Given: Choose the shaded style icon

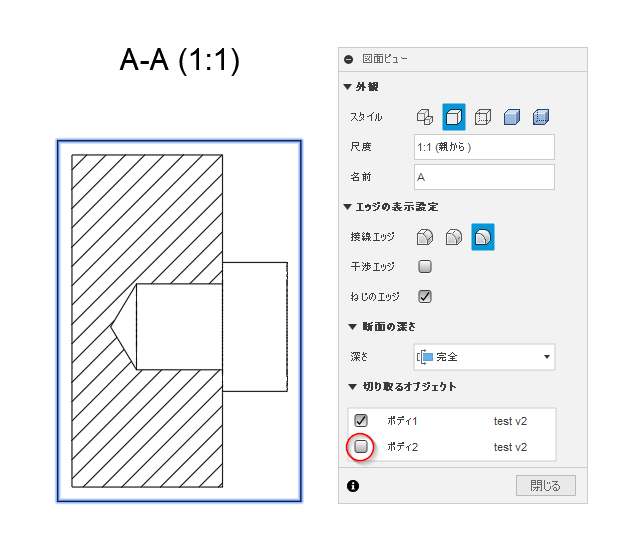Looking at the screenshot, I should click(512, 117).
